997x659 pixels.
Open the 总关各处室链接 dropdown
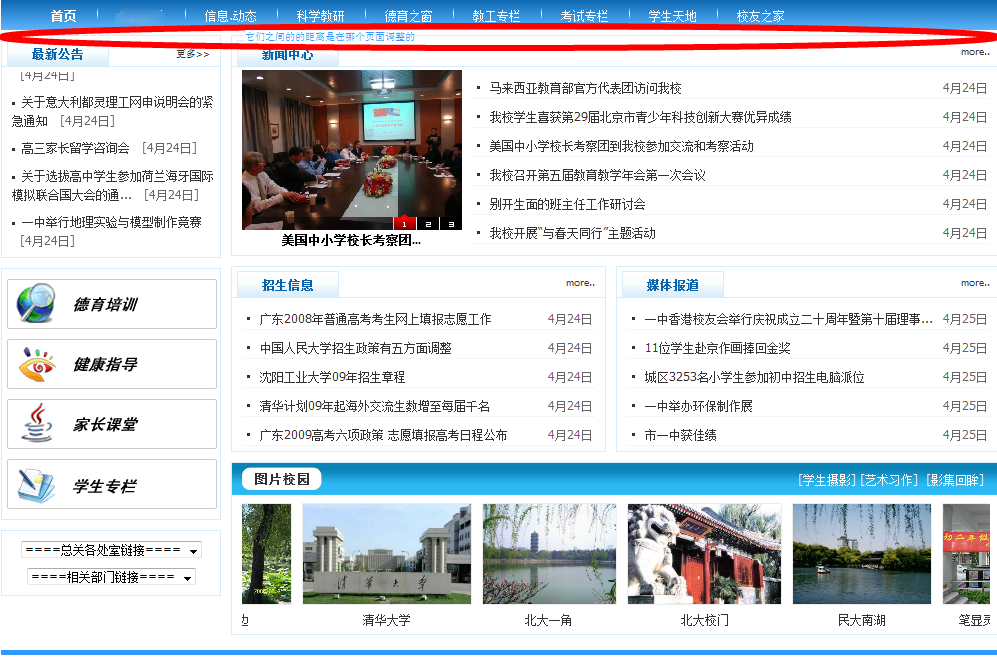click(111, 550)
